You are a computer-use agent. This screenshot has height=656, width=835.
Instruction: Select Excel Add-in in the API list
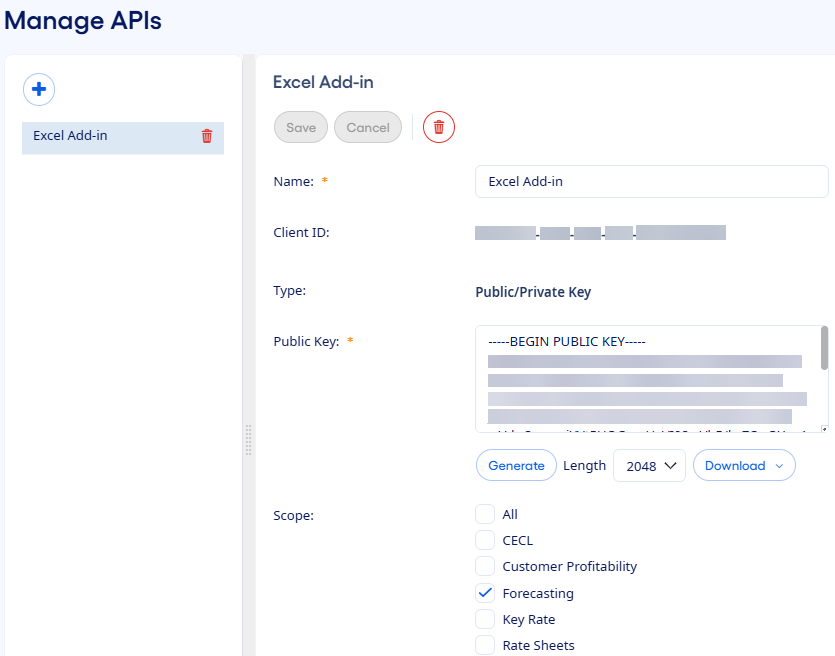(123, 138)
